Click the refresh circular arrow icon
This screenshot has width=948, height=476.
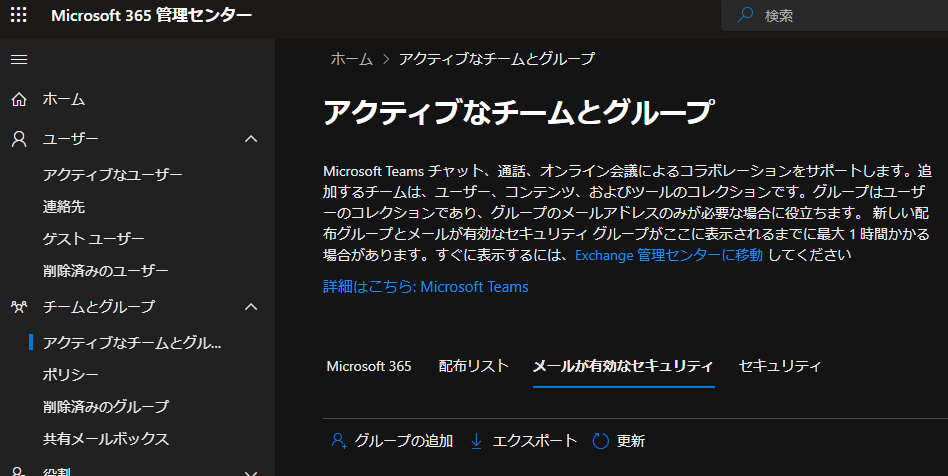600,441
